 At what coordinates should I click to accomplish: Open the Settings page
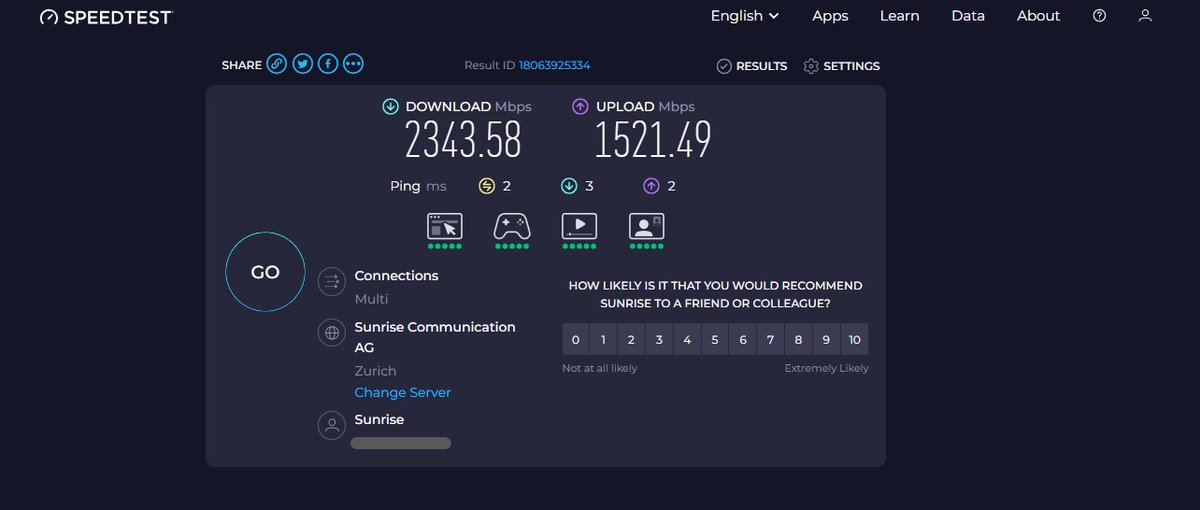841,66
